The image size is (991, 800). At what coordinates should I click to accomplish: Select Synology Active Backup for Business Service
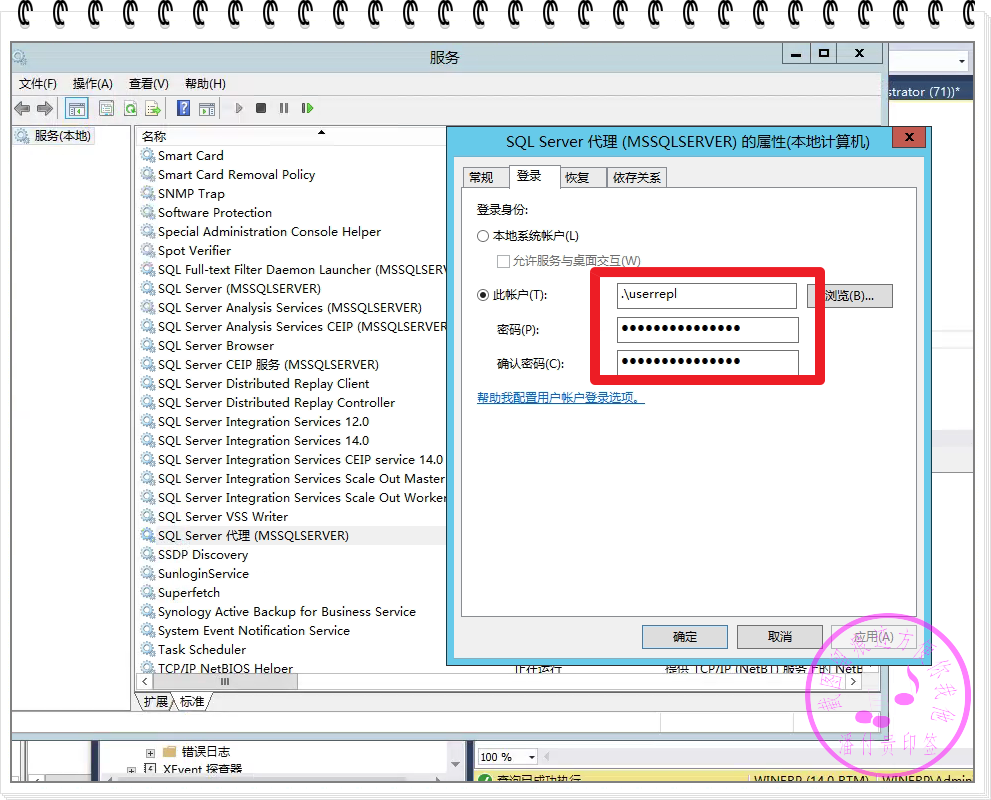click(x=292, y=611)
